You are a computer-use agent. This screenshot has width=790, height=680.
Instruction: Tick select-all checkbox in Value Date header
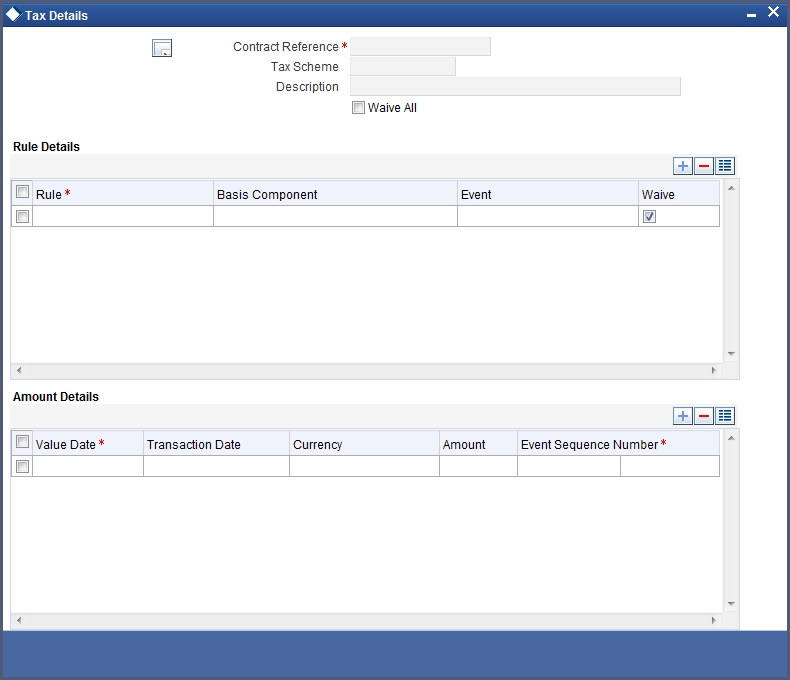[x=22, y=442]
